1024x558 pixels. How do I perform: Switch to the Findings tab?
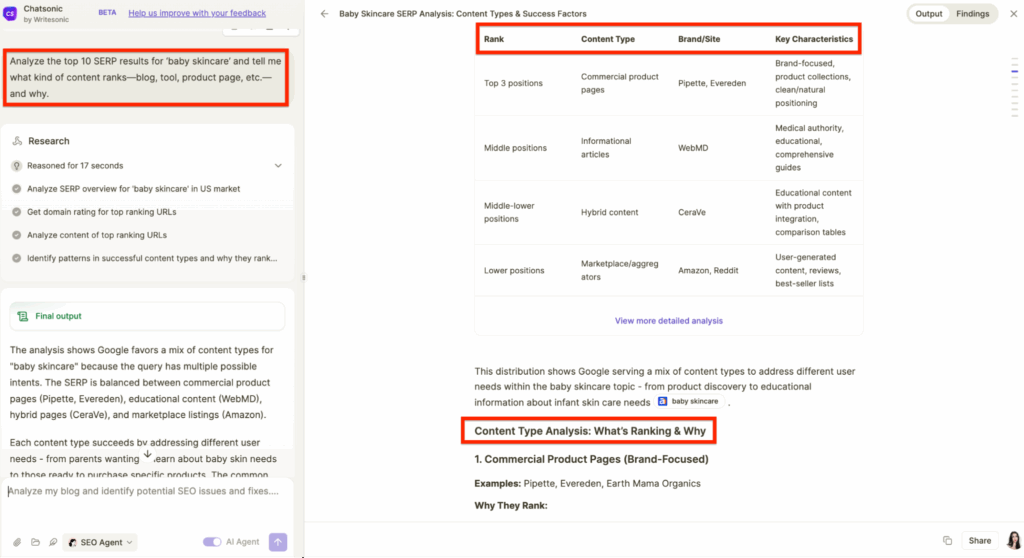(x=972, y=14)
